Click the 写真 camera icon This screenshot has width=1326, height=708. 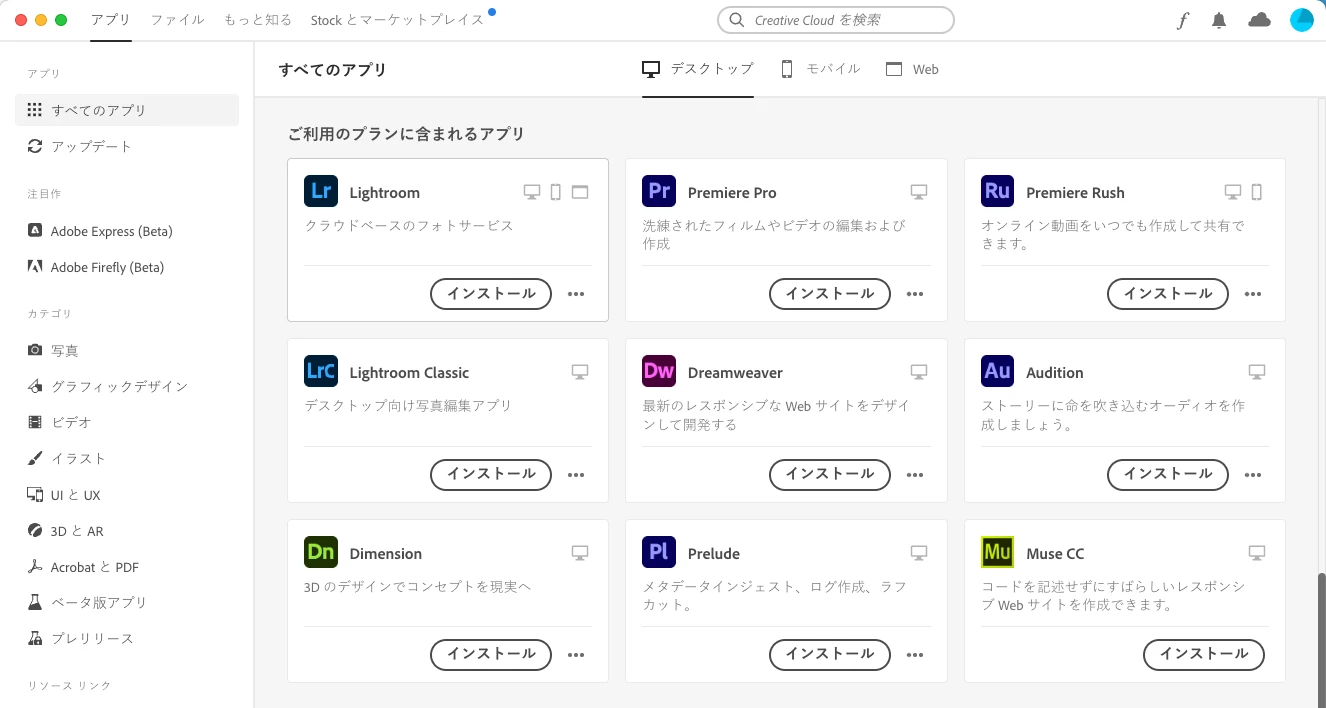click(35, 350)
